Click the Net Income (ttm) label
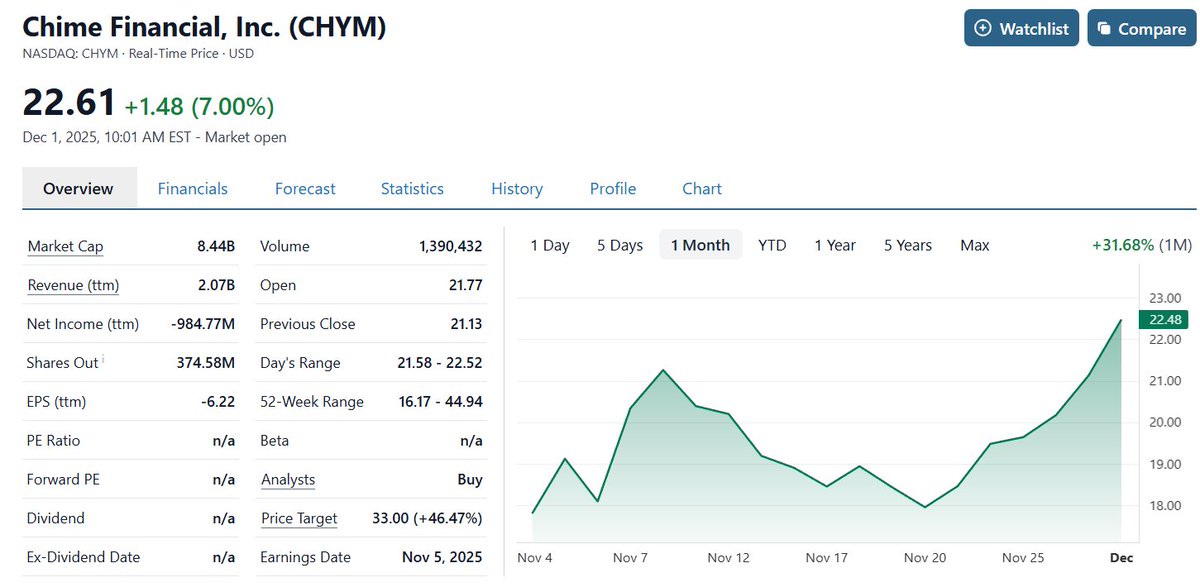The width and height of the screenshot is (1200, 587). pos(83,324)
